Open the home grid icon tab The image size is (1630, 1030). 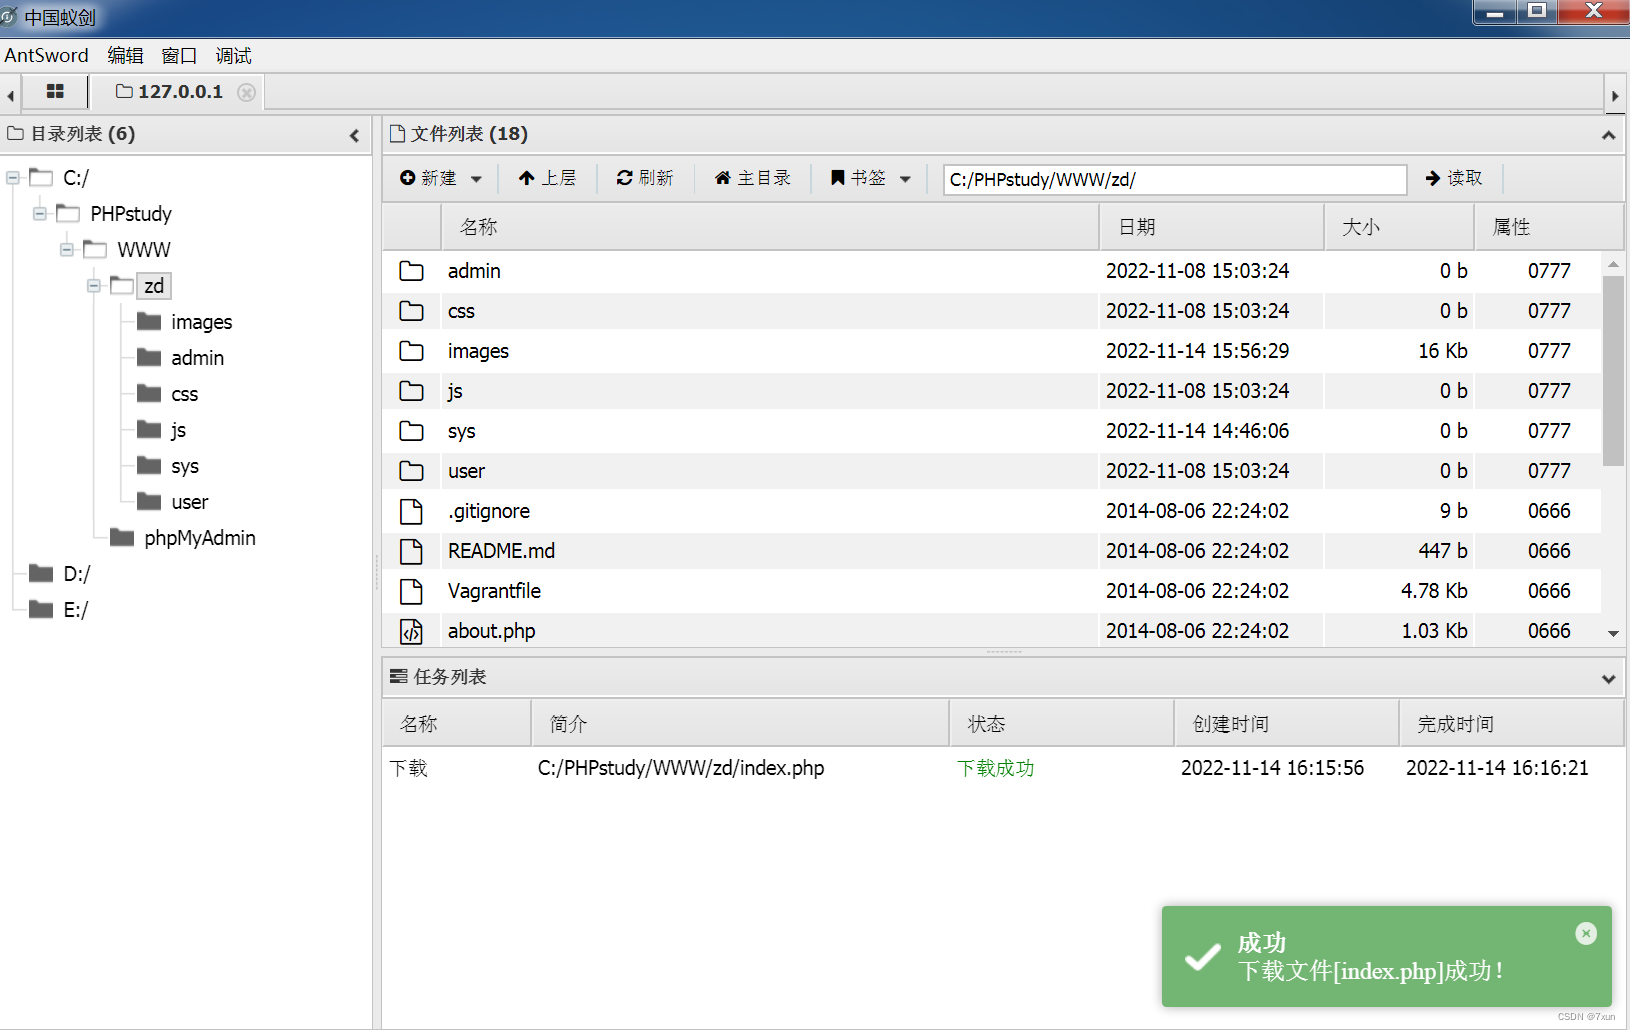tap(55, 92)
